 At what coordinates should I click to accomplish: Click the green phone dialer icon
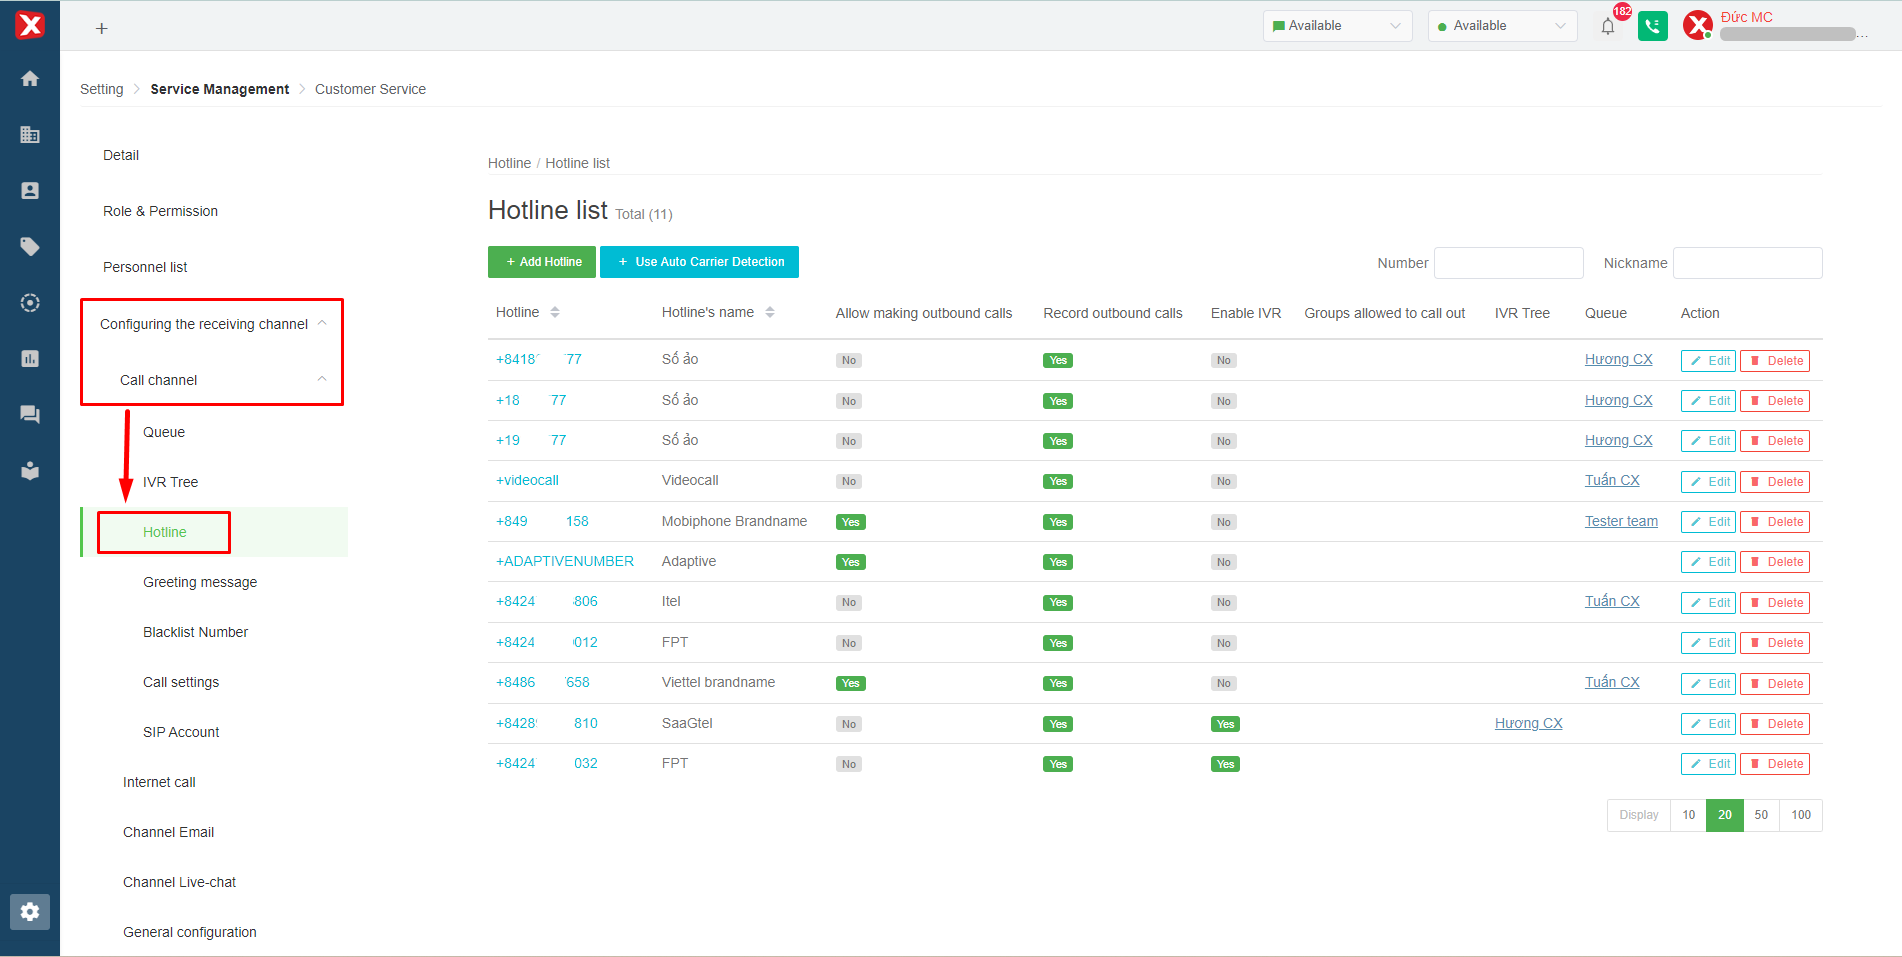(x=1652, y=26)
